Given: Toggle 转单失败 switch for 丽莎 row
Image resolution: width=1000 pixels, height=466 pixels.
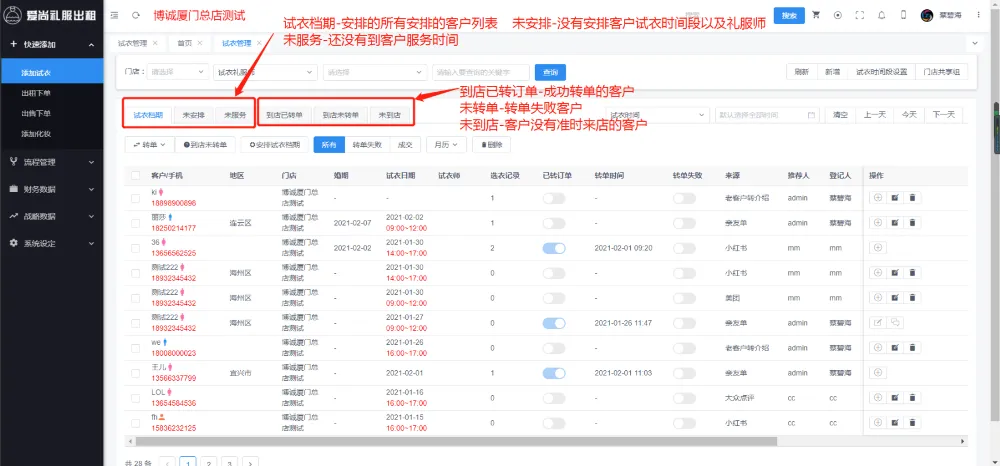Looking at the screenshot, I should (684, 223).
